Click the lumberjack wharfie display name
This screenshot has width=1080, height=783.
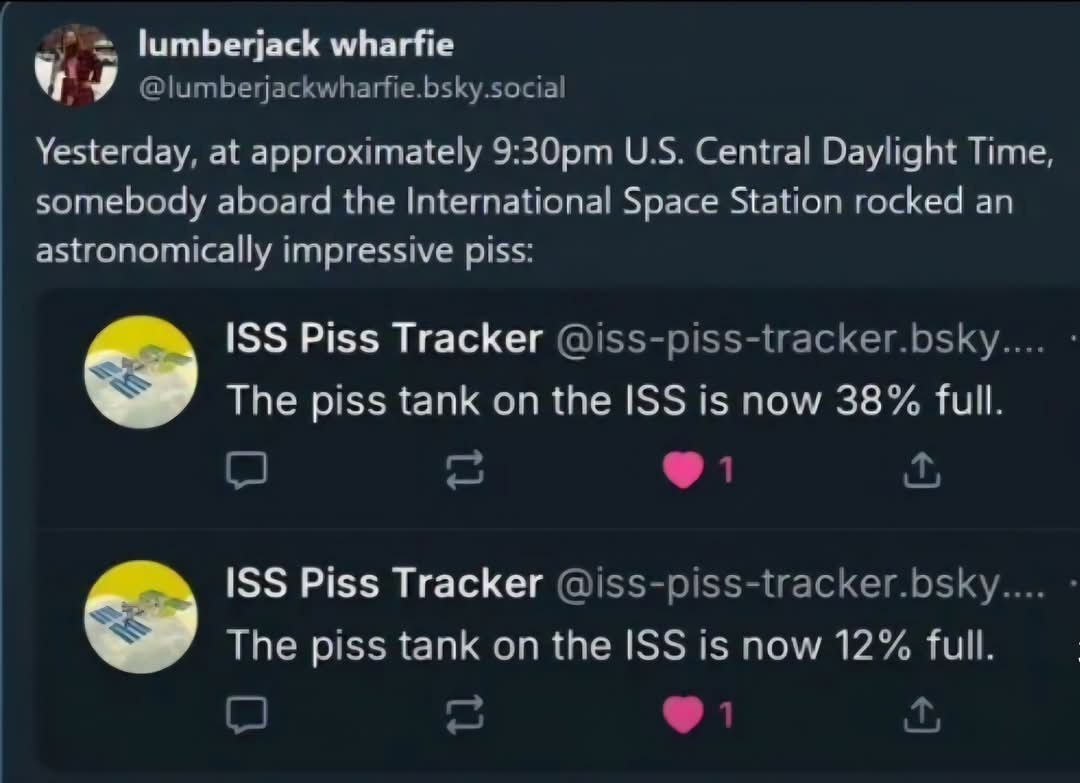point(295,44)
